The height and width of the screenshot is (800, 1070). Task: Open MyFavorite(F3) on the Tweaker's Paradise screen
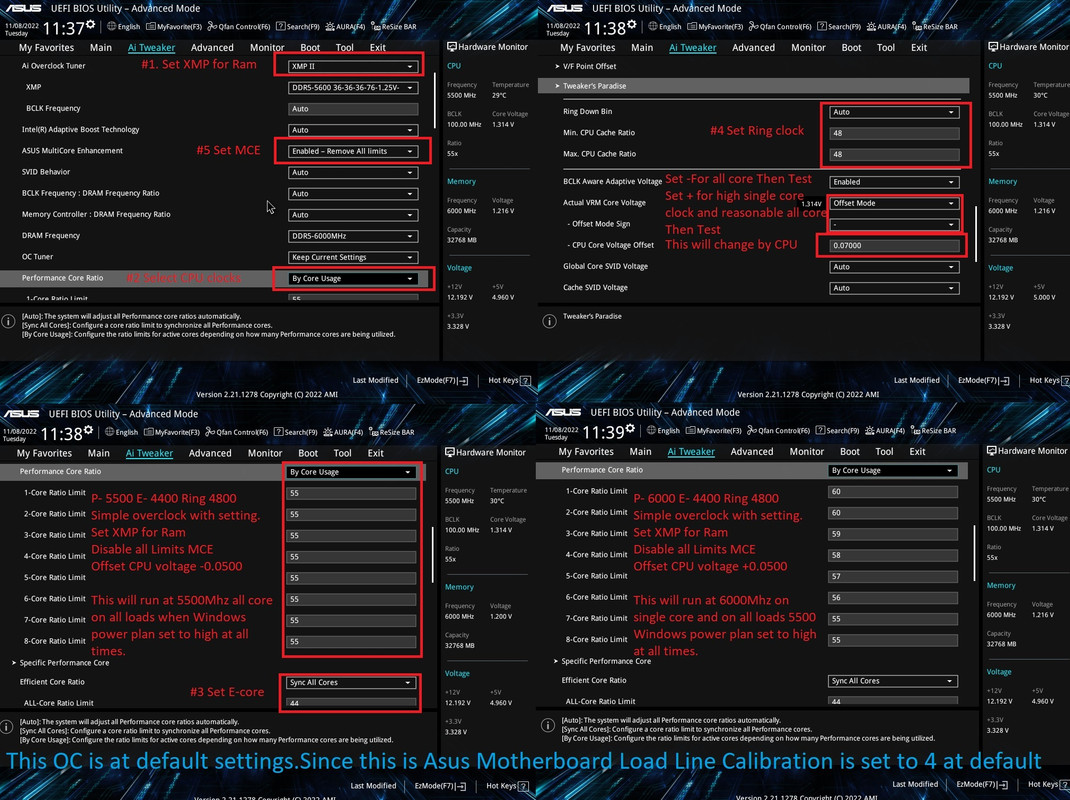coord(715,27)
